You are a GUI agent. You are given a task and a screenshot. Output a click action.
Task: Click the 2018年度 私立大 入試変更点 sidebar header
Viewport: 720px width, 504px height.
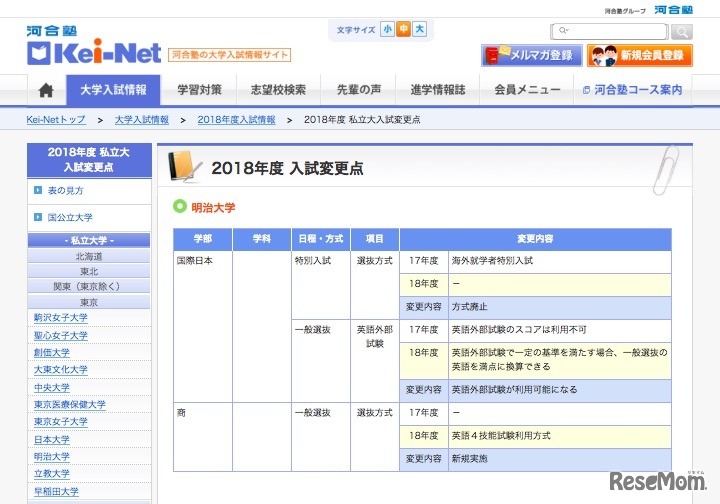tap(89, 160)
